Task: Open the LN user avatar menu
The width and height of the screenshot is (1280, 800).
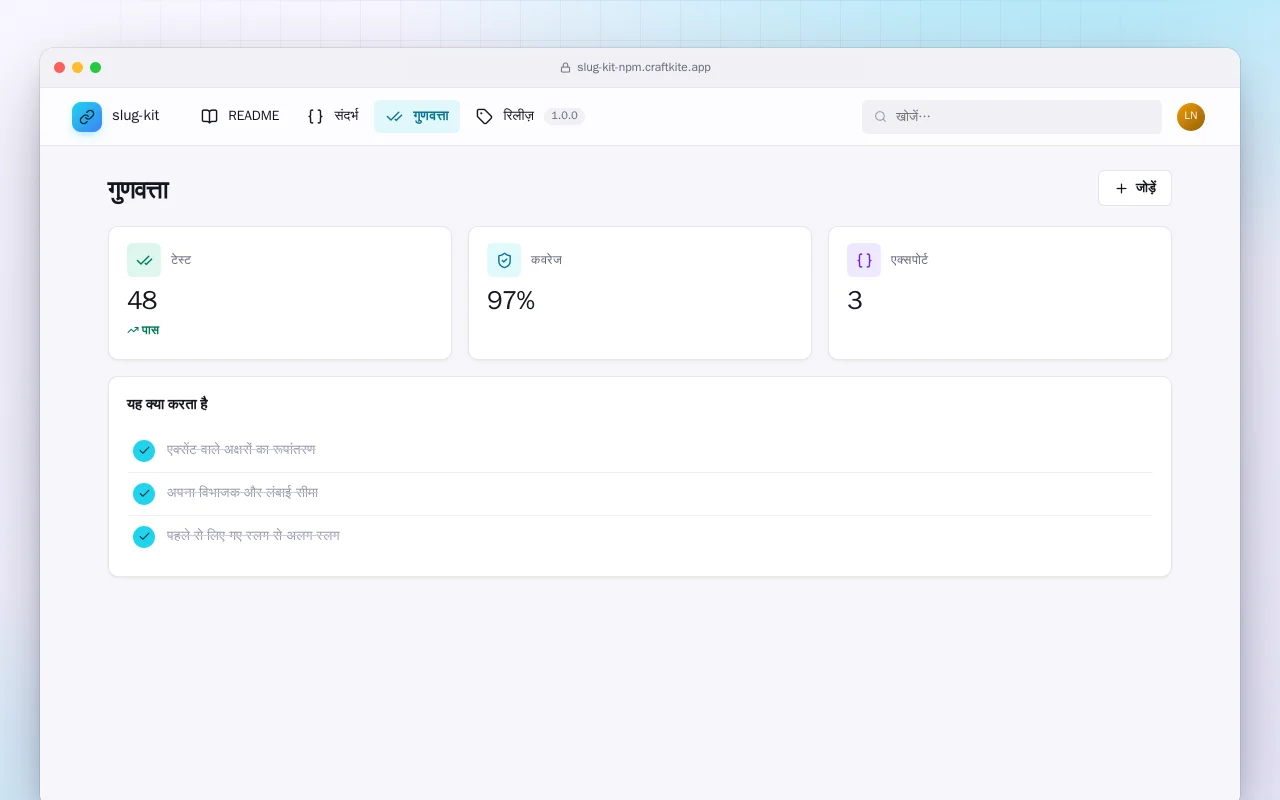Action: point(1191,117)
